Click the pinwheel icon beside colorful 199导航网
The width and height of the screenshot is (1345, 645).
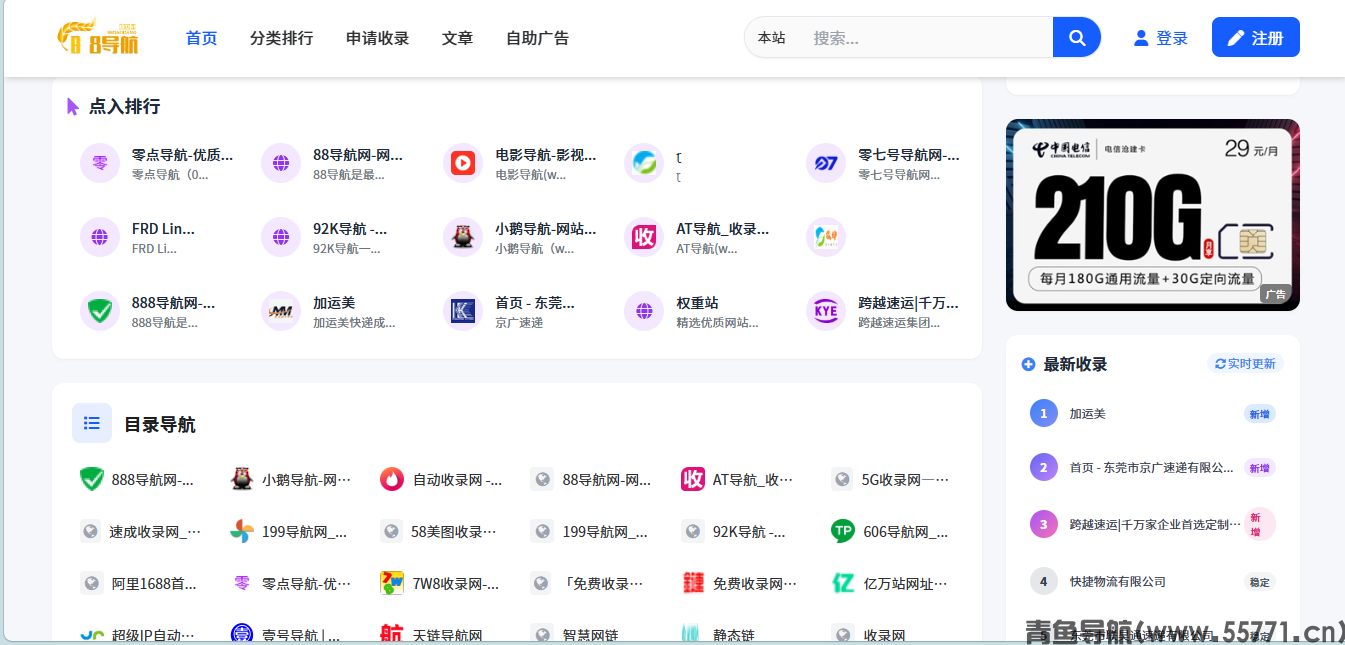(242, 531)
